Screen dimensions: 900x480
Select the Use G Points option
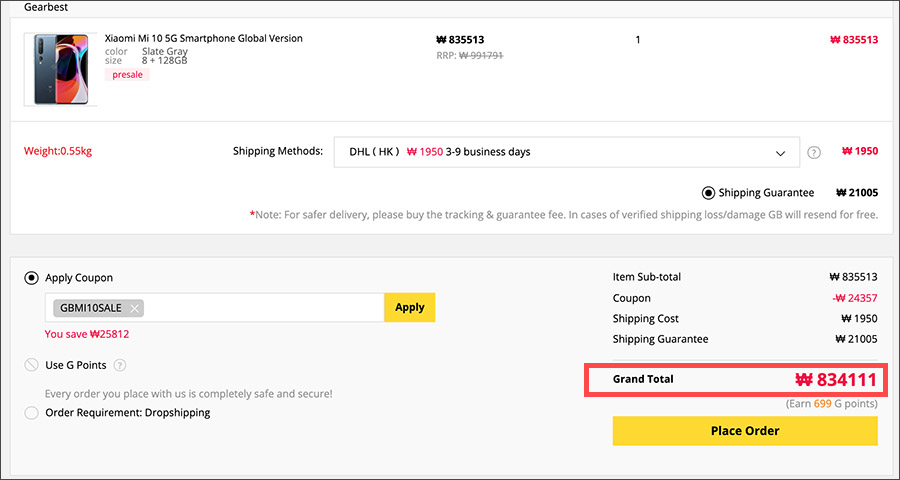point(31,365)
